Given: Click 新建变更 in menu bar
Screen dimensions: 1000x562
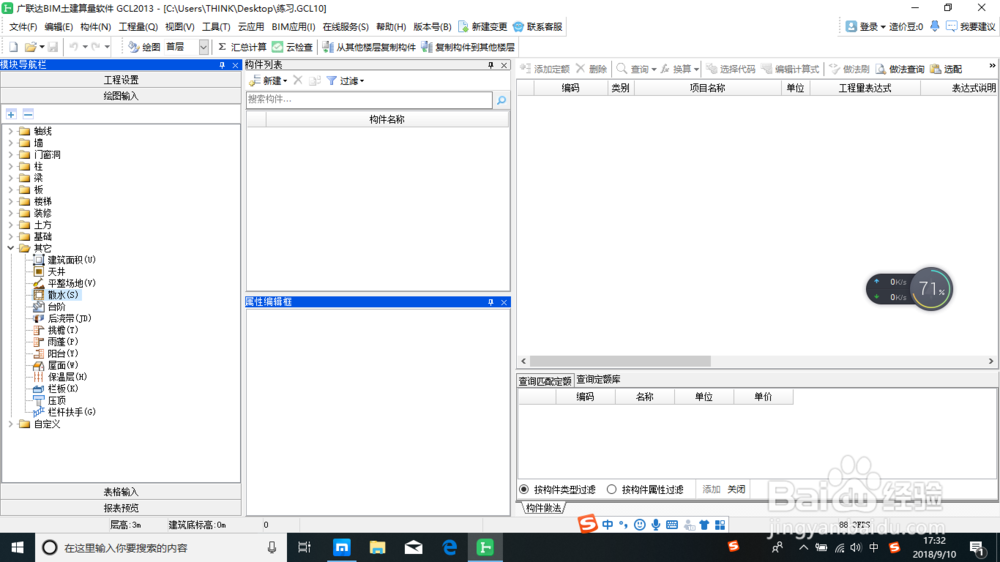Looking at the screenshot, I should tap(482, 27).
